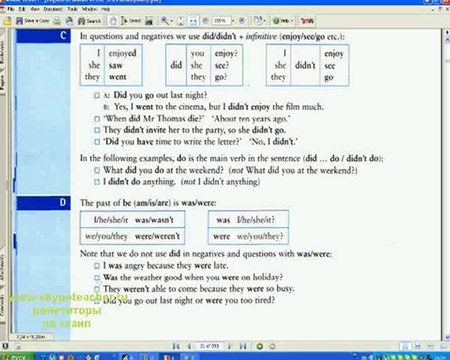Go to the last page
The height and width of the screenshot is (360, 450).
(x=243, y=346)
